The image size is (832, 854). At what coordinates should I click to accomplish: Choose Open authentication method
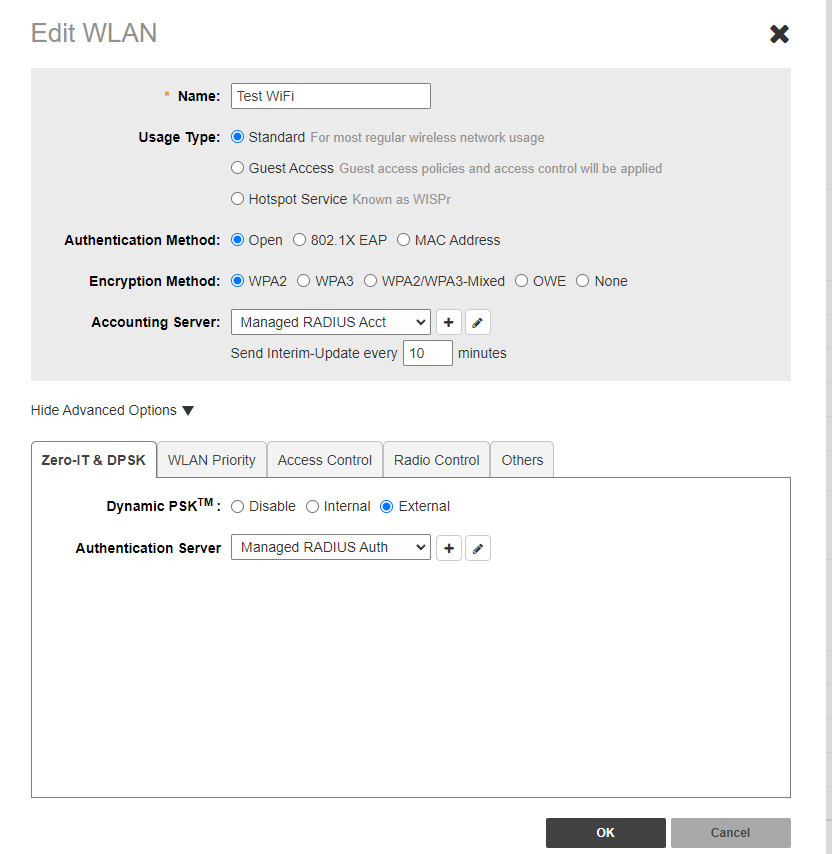[237, 240]
